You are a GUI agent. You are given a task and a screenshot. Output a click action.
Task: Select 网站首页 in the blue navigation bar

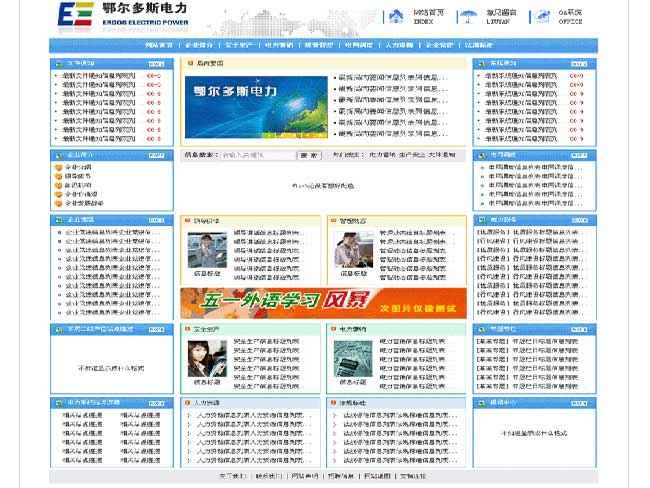point(159,45)
